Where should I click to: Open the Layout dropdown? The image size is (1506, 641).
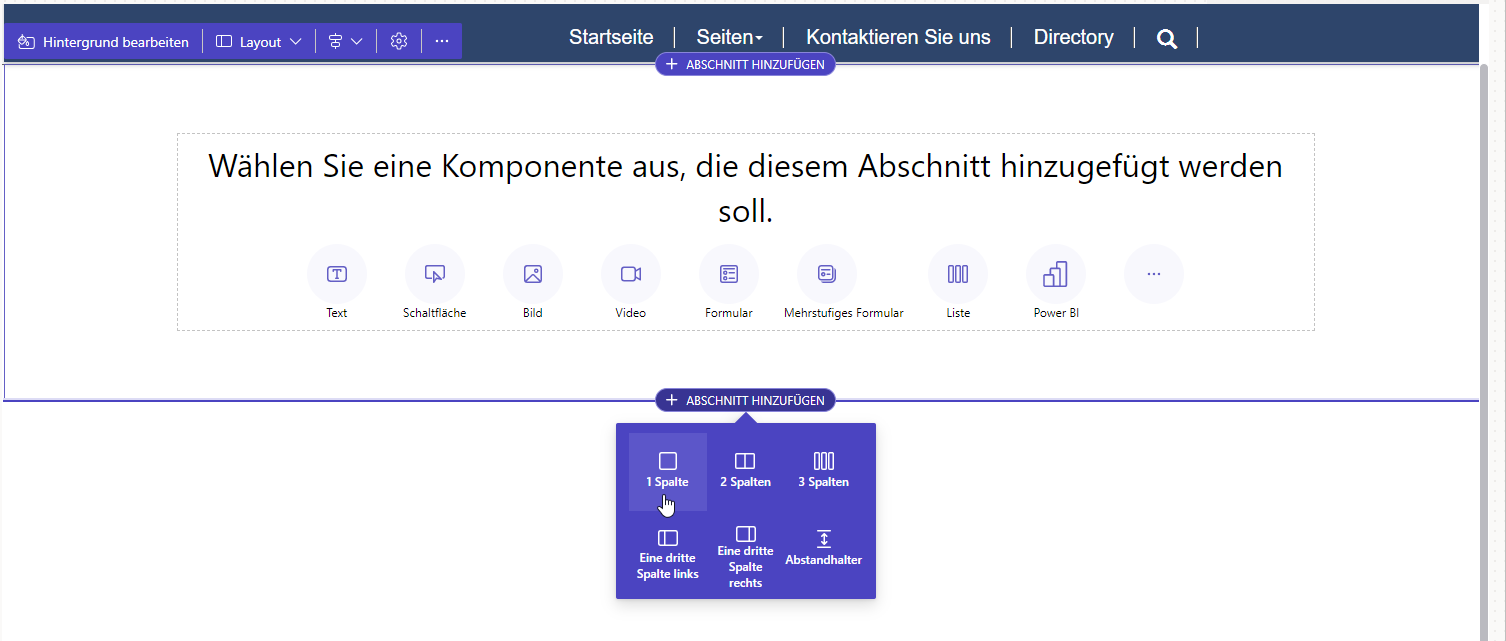pyautogui.click(x=258, y=41)
